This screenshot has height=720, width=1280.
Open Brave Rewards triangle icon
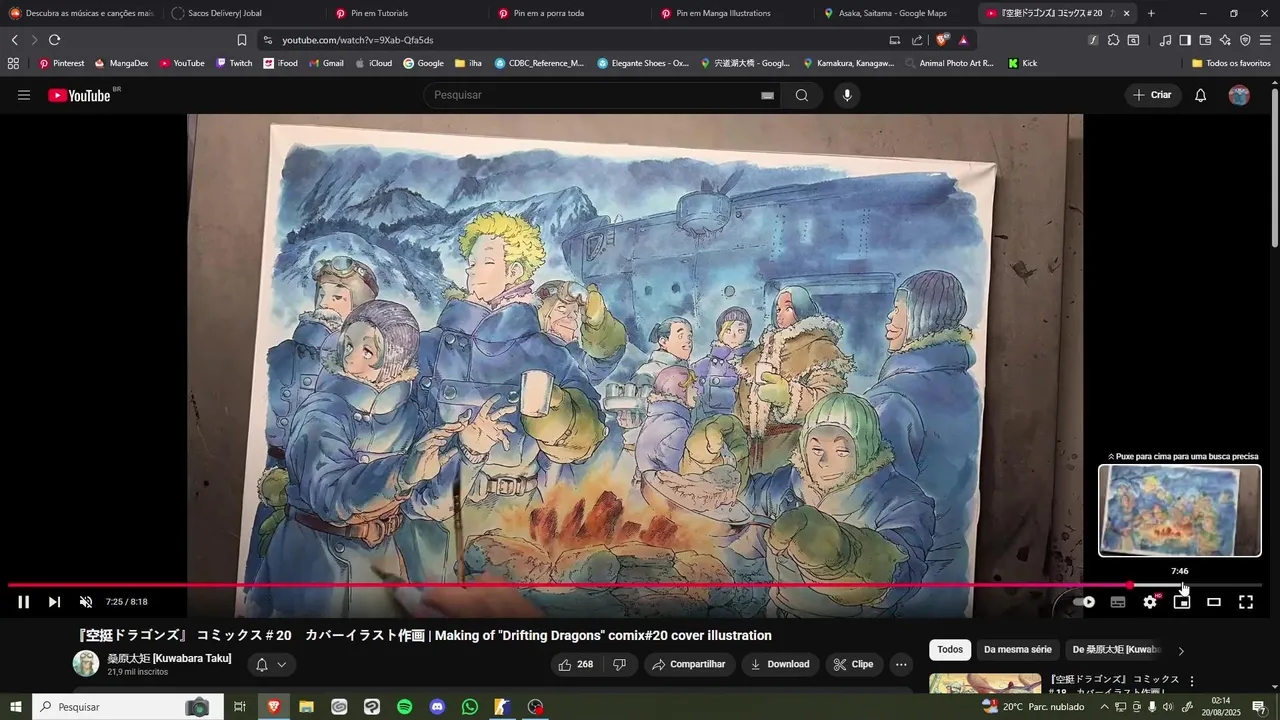point(963,40)
